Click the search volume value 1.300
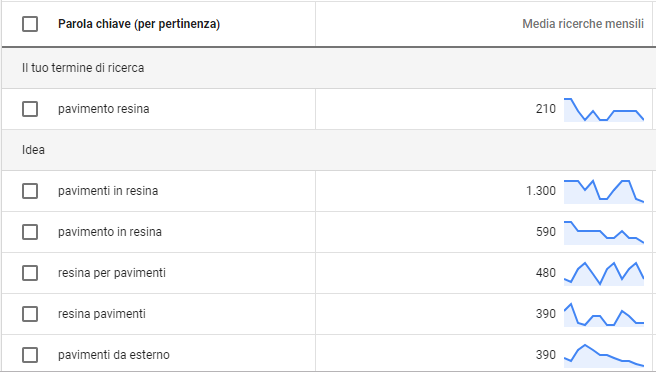This screenshot has height=372, width=656. (x=541, y=191)
